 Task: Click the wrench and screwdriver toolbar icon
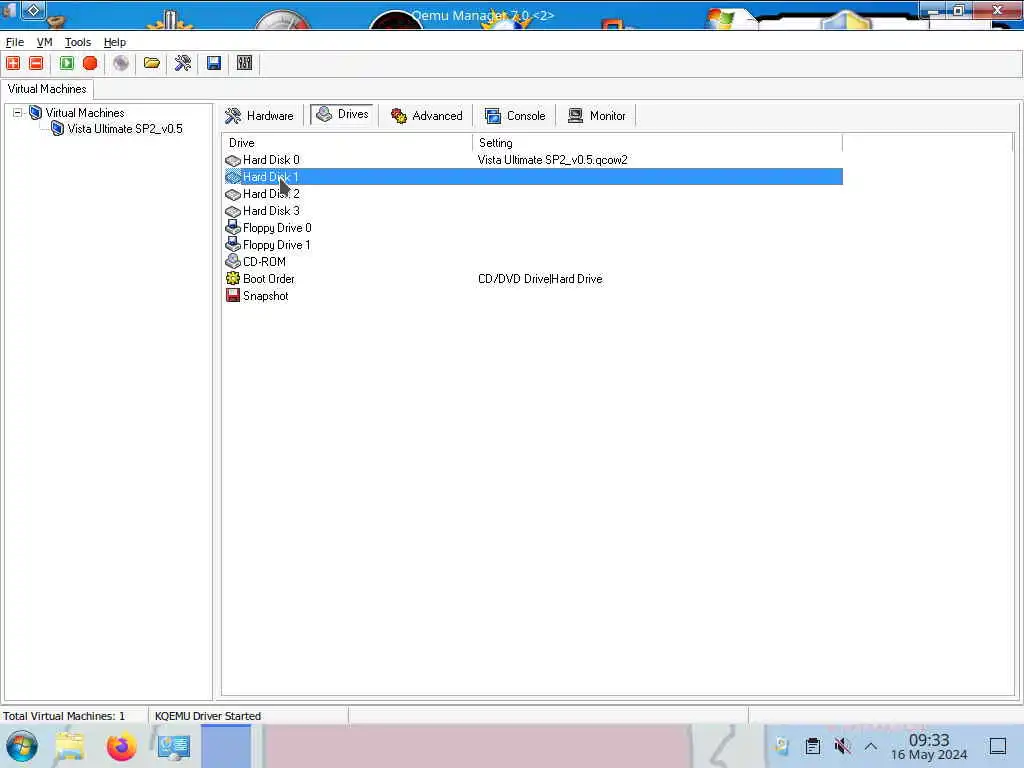(183, 63)
